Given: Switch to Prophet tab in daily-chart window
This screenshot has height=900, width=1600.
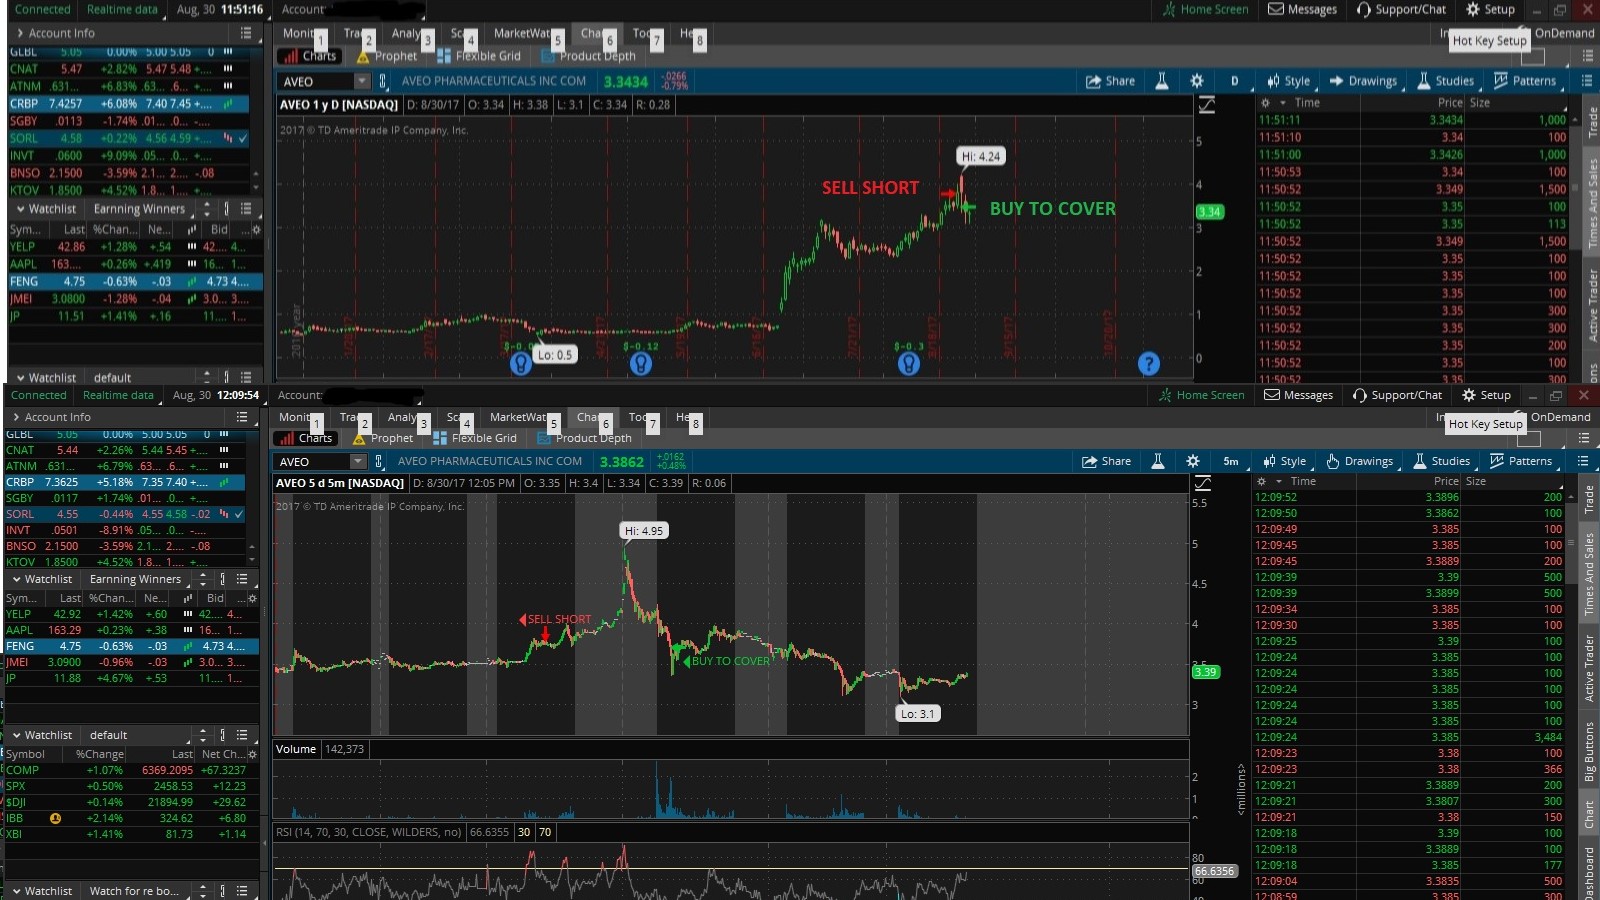Looking at the screenshot, I should (x=386, y=56).
